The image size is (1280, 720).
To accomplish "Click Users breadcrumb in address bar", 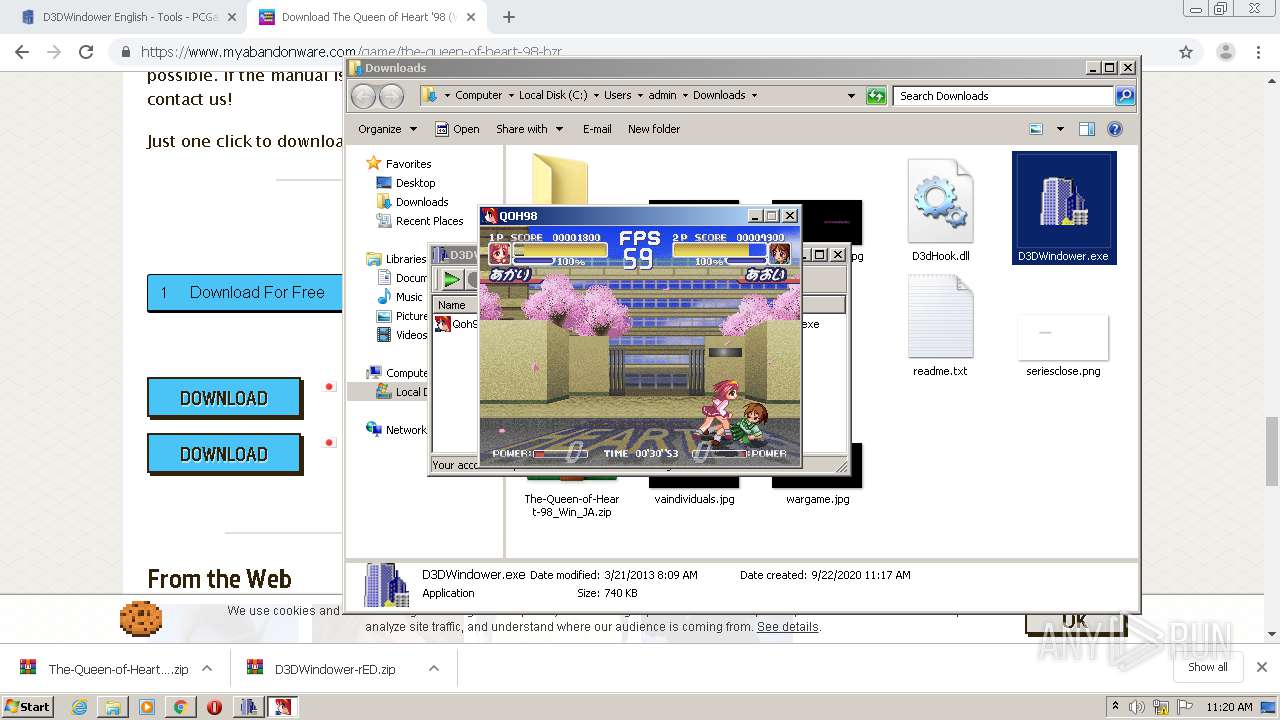I will click(x=617, y=96).
